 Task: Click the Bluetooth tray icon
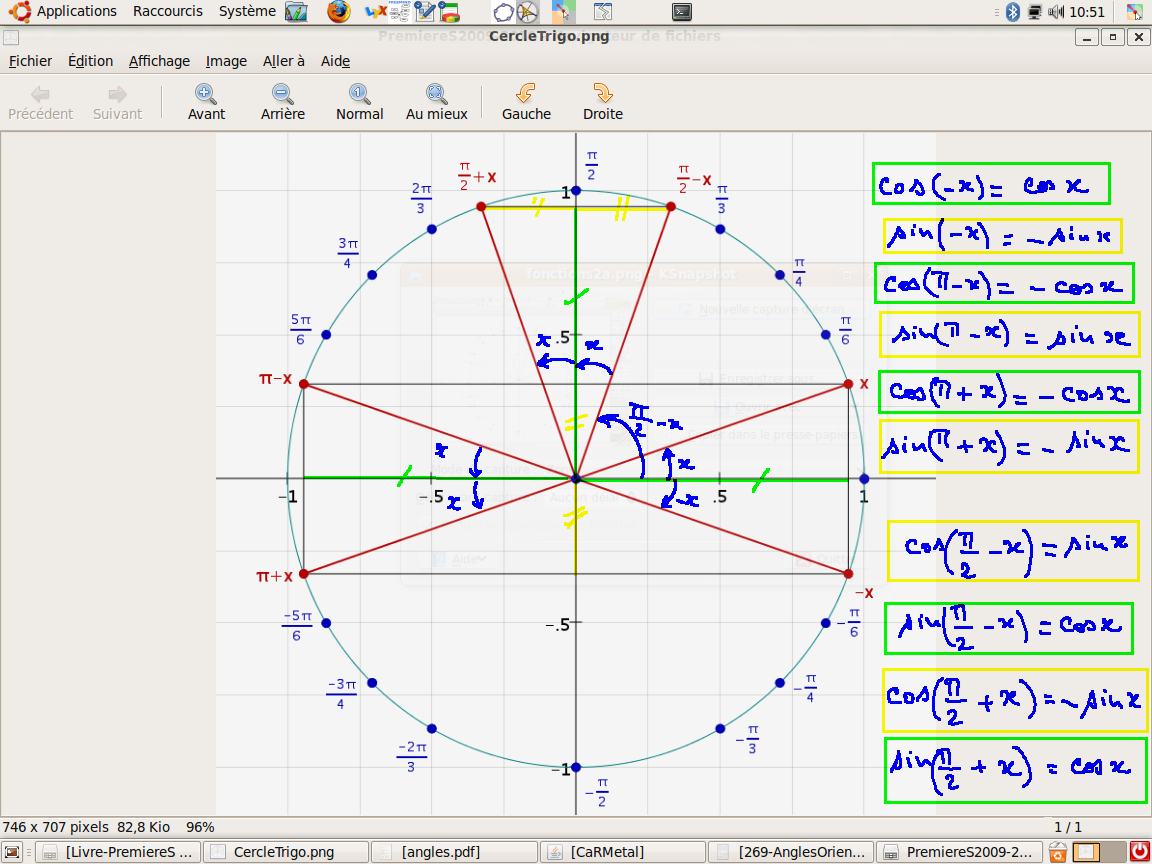1011,12
